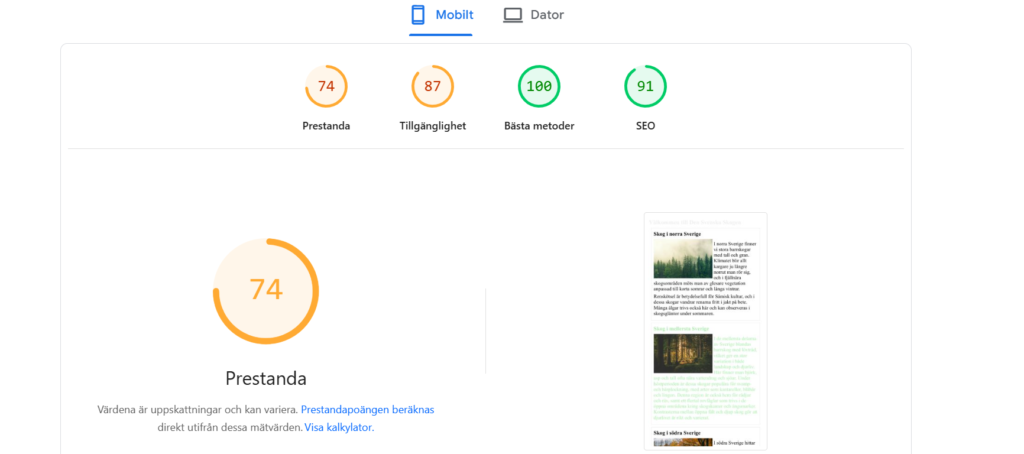Open the 'Visa kalkylator' link
Screen dimensions: 1024x454
tap(338, 427)
